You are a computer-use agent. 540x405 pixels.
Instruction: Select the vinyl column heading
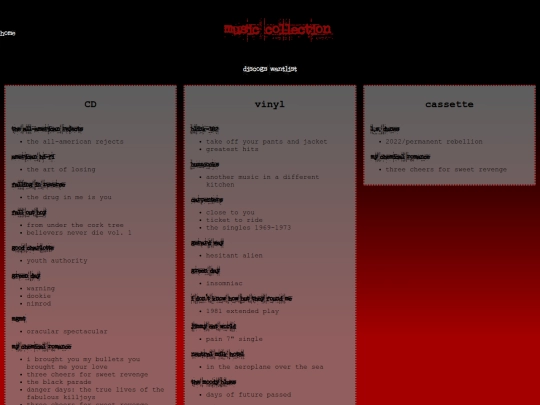pyautogui.click(x=270, y=104)
